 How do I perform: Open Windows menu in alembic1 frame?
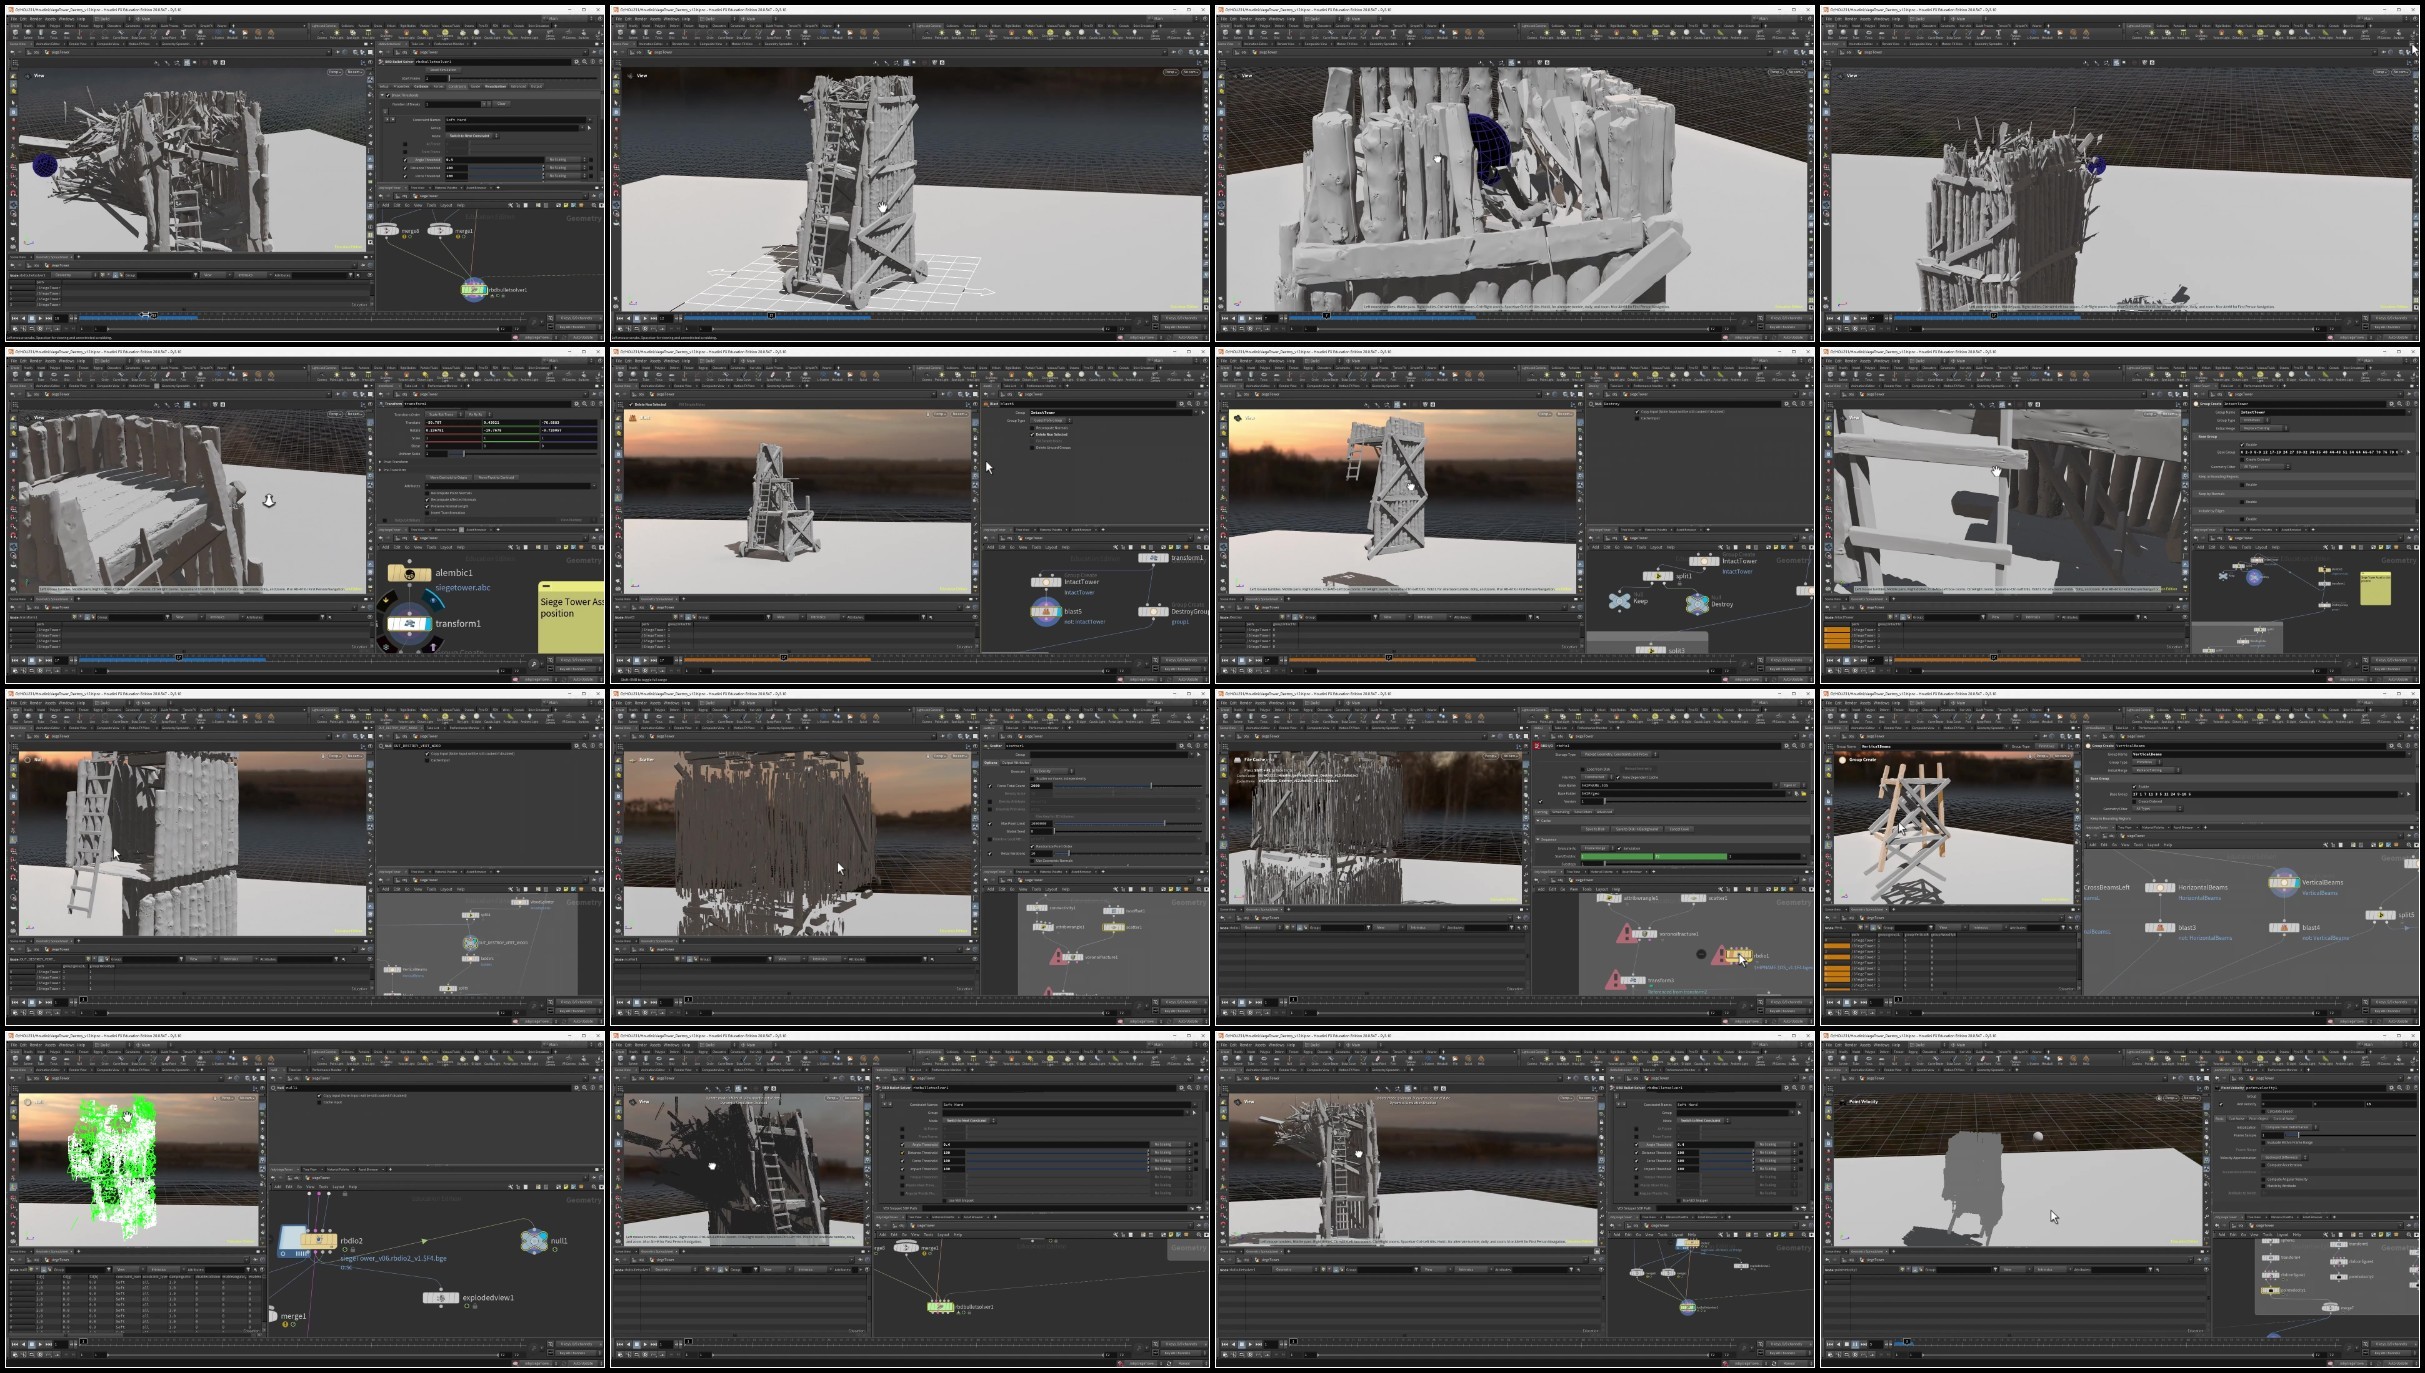[67, 361]
